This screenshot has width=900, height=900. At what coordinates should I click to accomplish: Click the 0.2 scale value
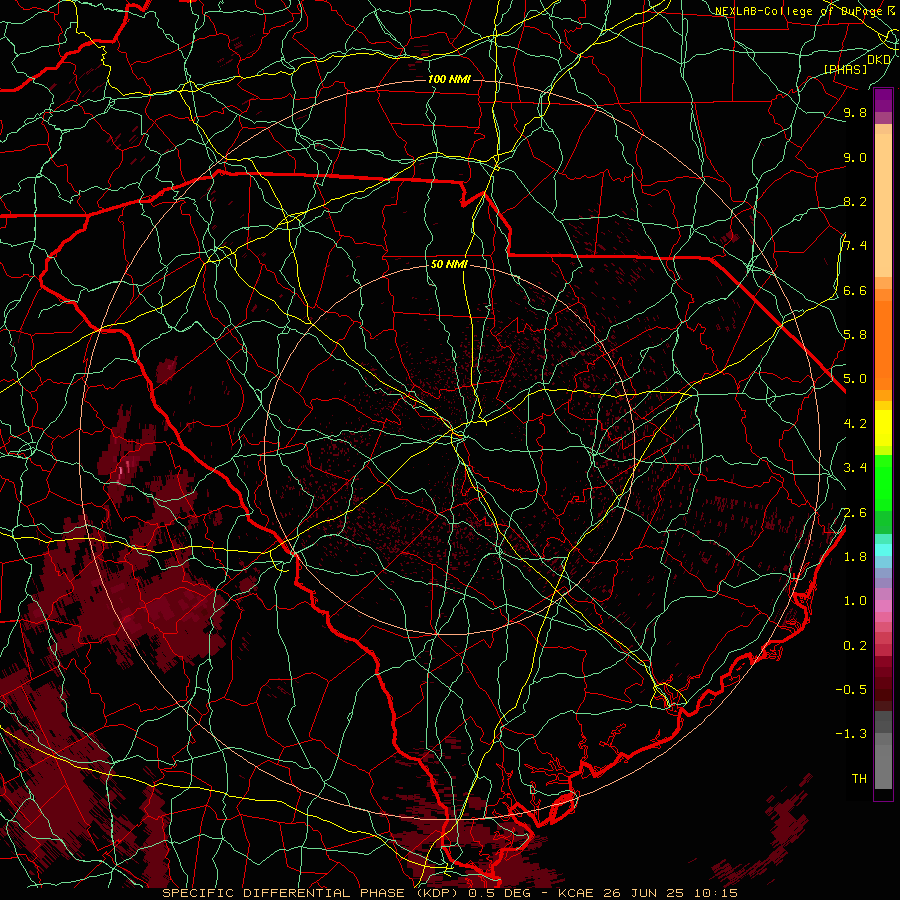(x=855, y=646)
